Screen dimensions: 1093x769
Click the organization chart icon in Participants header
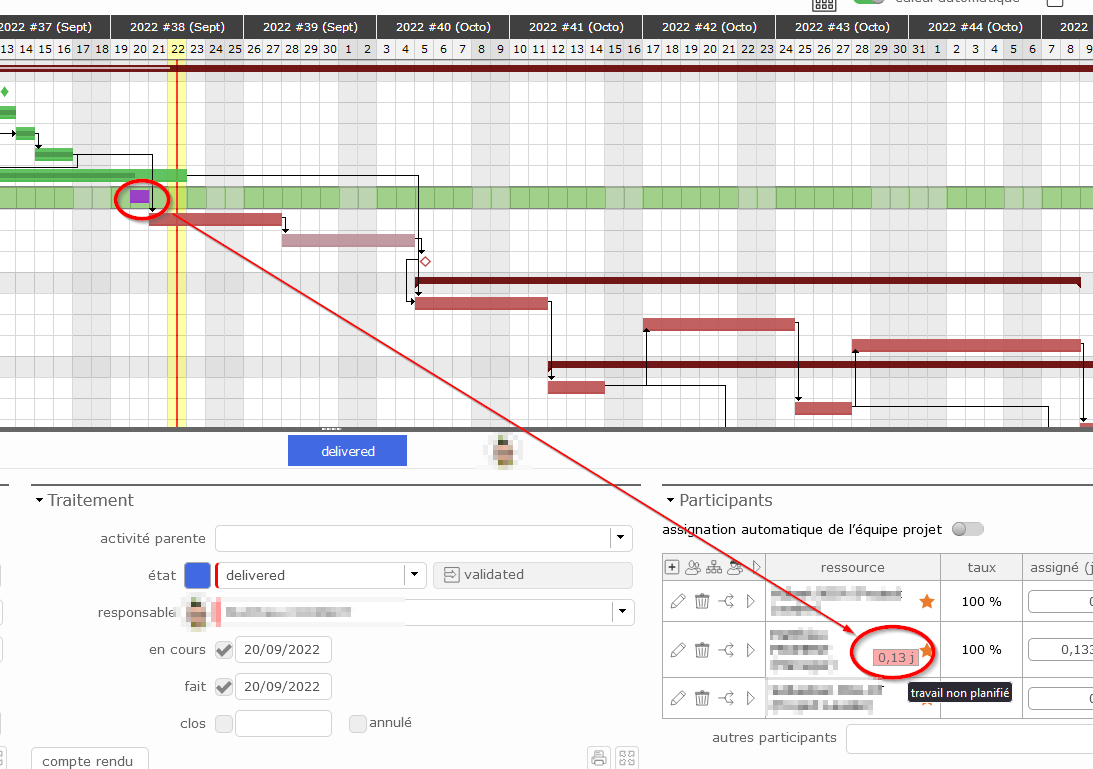(x=713, y=567)
